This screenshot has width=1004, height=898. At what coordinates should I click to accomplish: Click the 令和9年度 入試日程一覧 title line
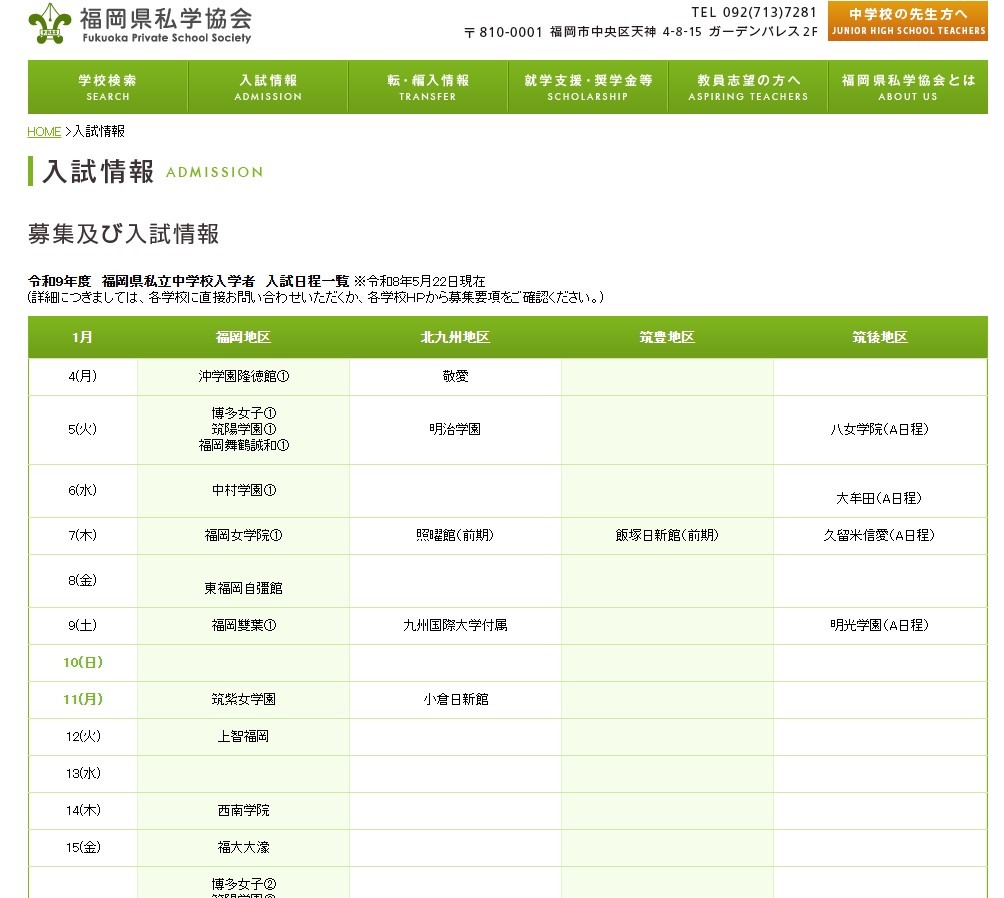(x=256, y=281)
